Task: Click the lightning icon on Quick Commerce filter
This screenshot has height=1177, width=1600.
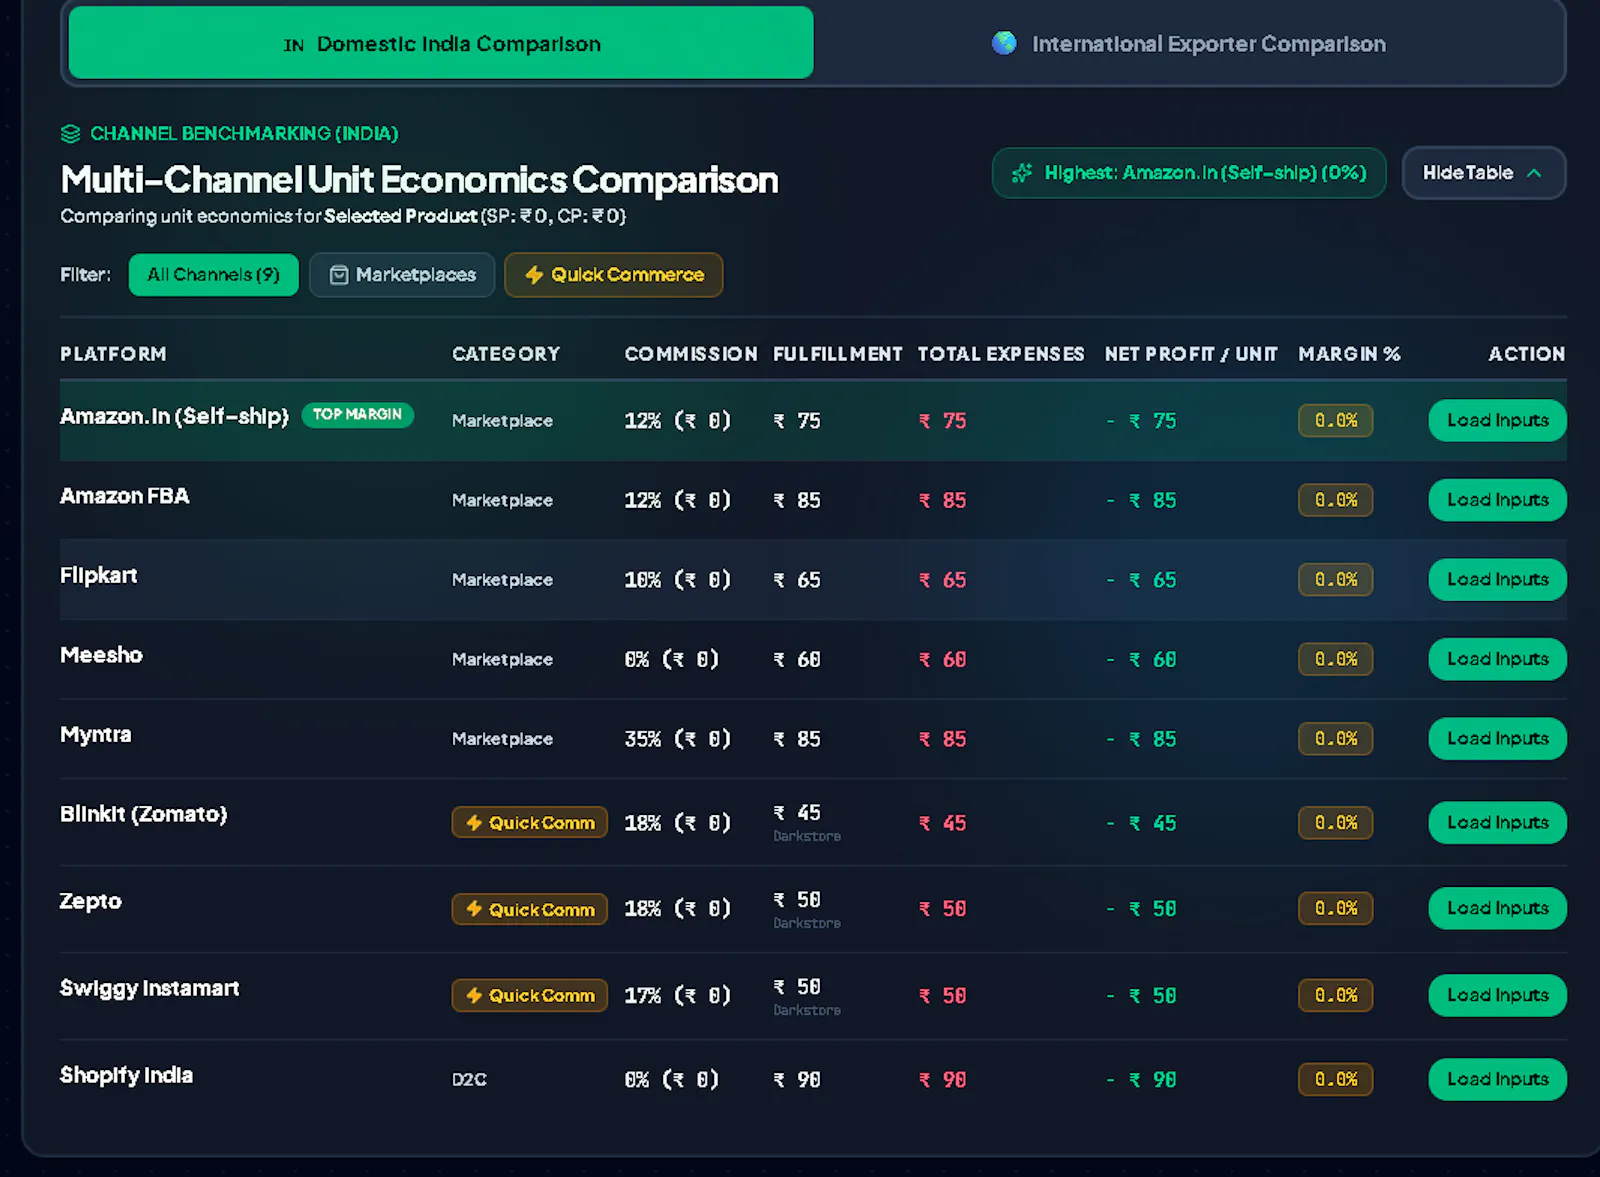Action: coord(534,275)
